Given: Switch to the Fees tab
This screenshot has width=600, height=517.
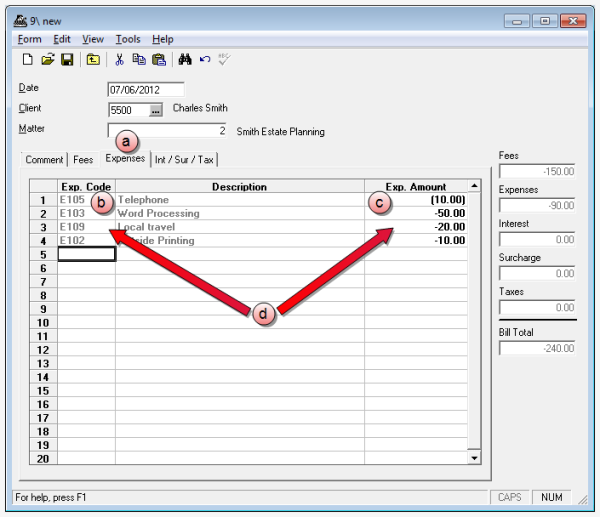Looking at the screenshot, I should (x=83, y=160).
